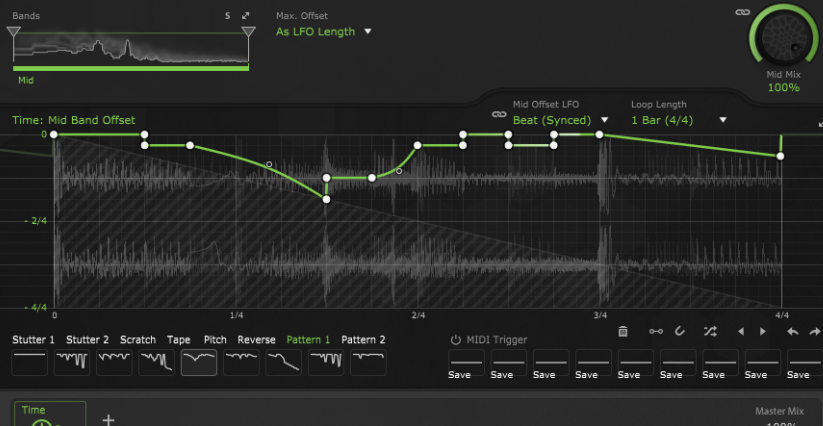Select the Pattern 1 tab
The height and width of the screenshot is (426, 823).
pyautogui.click(x=308, y=339)
